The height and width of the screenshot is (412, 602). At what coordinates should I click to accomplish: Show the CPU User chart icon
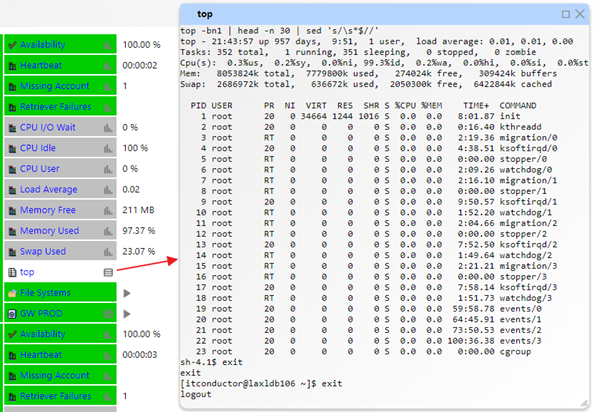107,169
